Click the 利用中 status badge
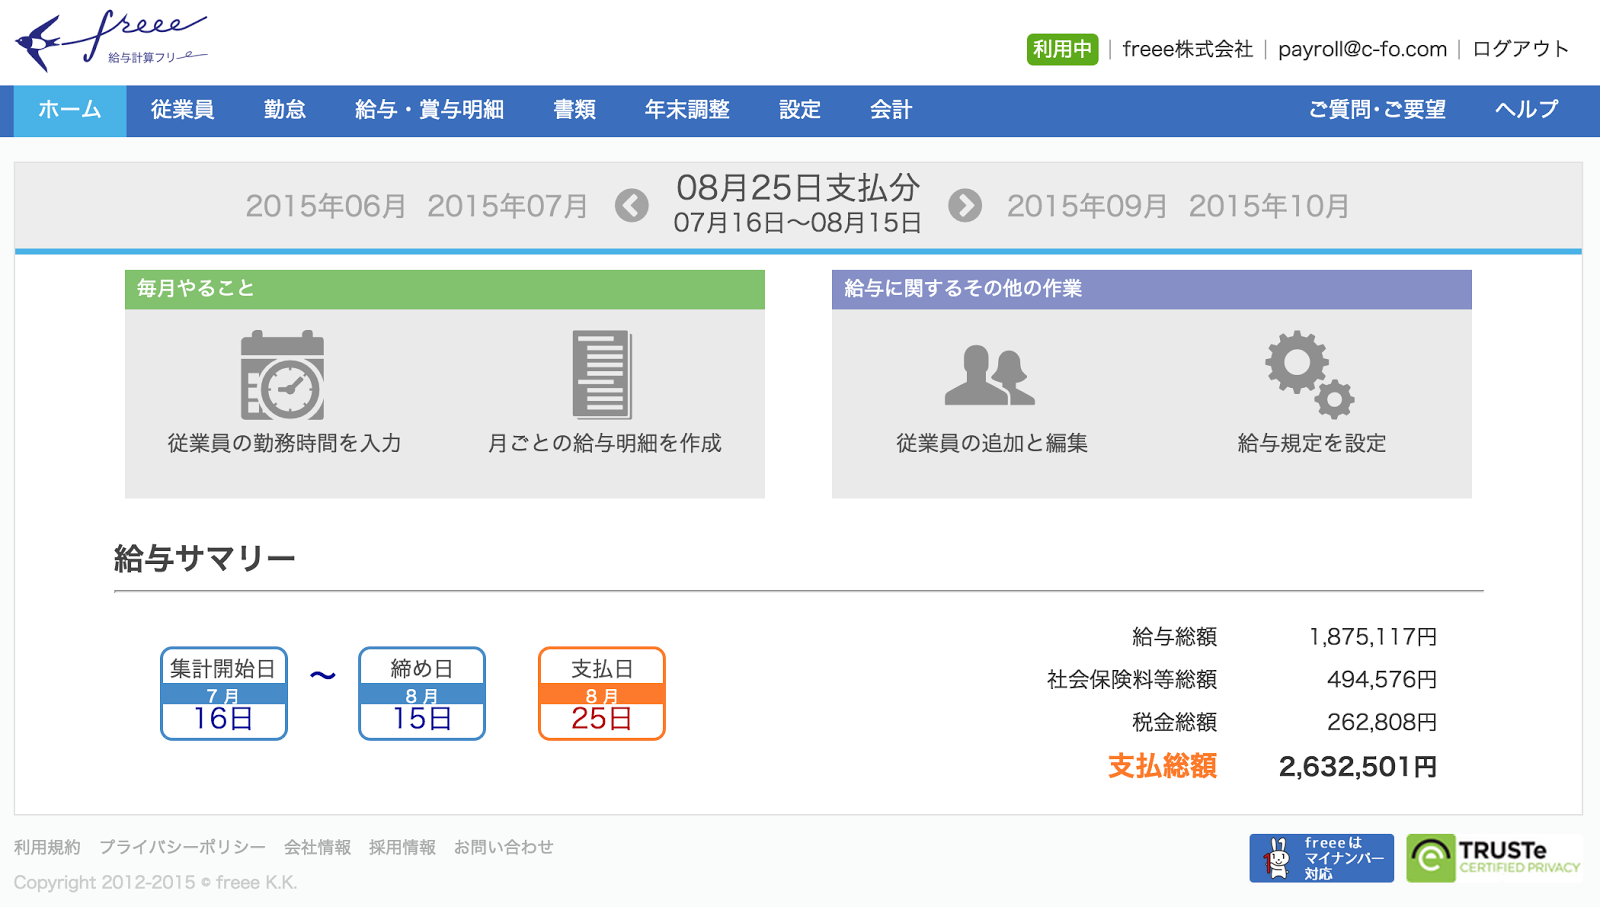Viewport: 1600px width, 907px height. point(1062,49)
